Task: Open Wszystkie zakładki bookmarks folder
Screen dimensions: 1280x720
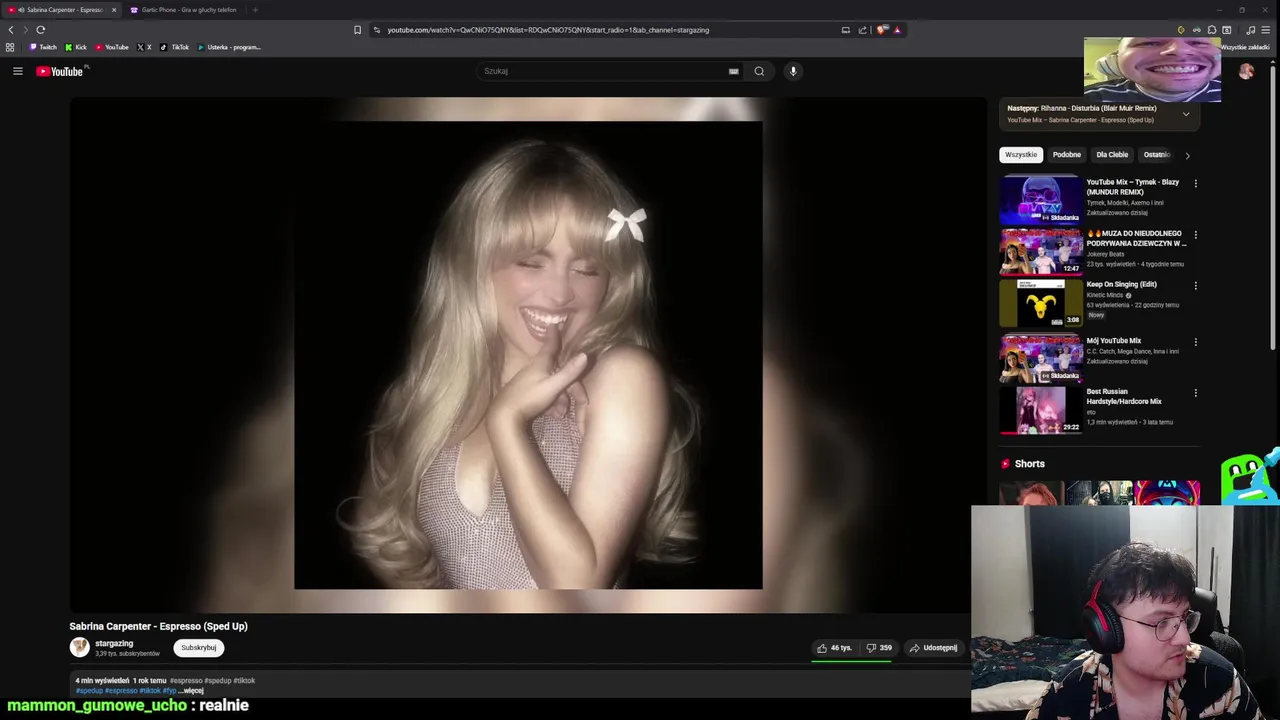Action: [x=1244, y=47]
